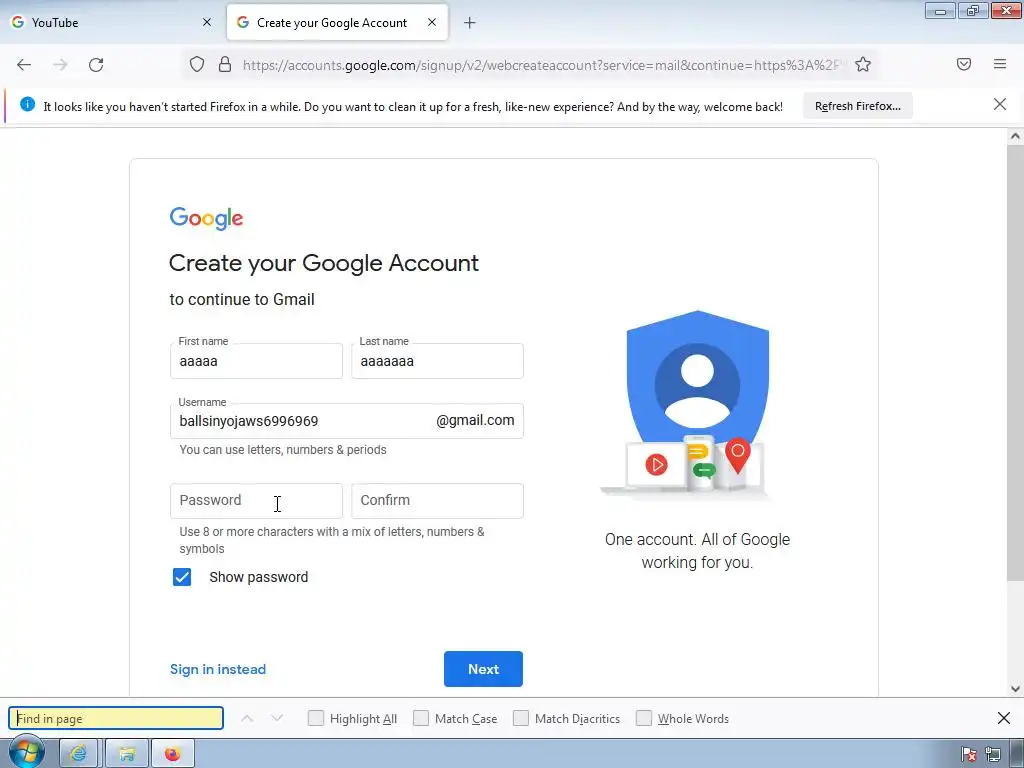
Task: Switch to the YouTube tab
Action: pos(113,22)
